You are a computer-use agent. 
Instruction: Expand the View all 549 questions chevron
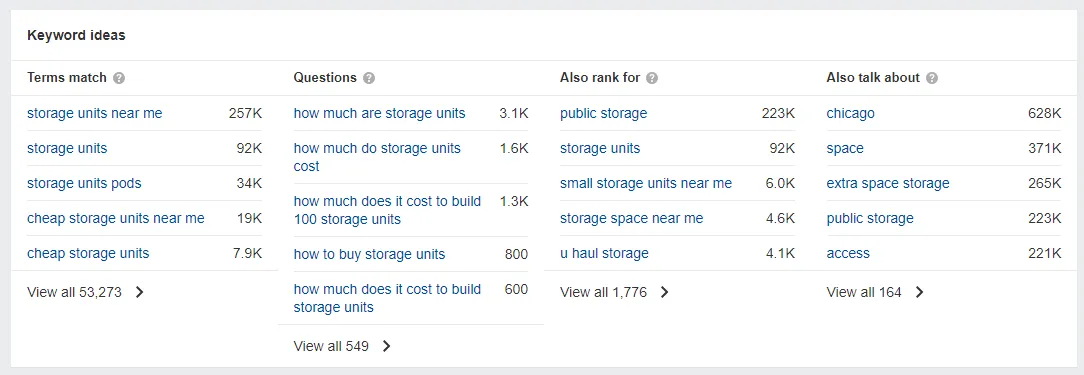[386, 346]
